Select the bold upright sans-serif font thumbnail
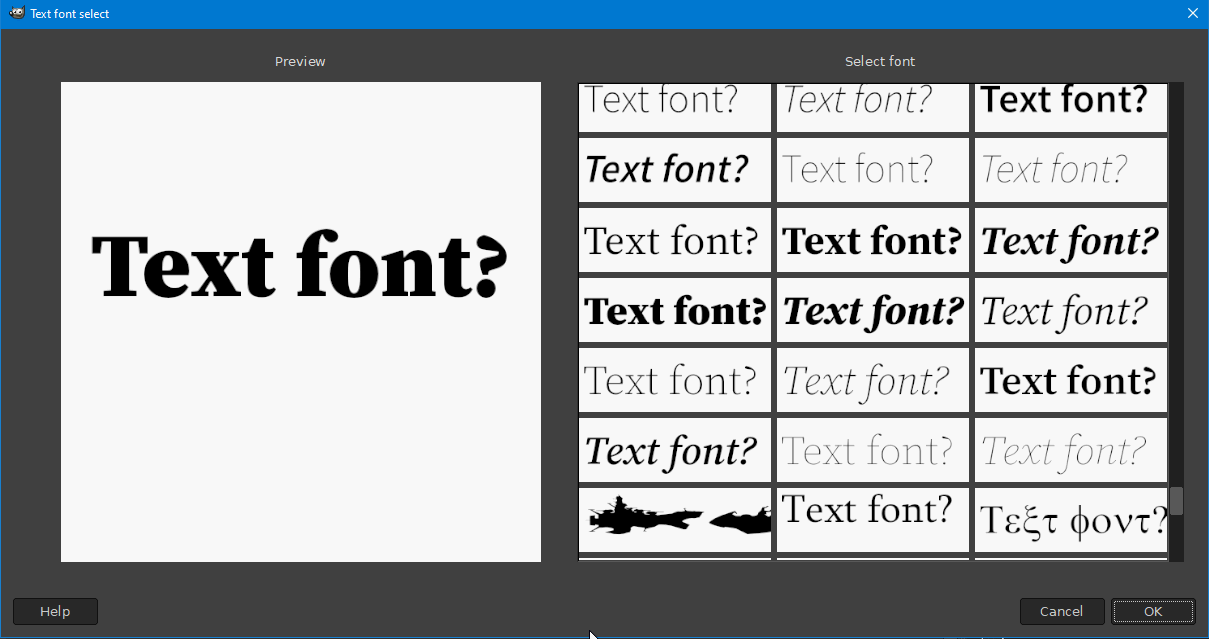 (1071, 107)
